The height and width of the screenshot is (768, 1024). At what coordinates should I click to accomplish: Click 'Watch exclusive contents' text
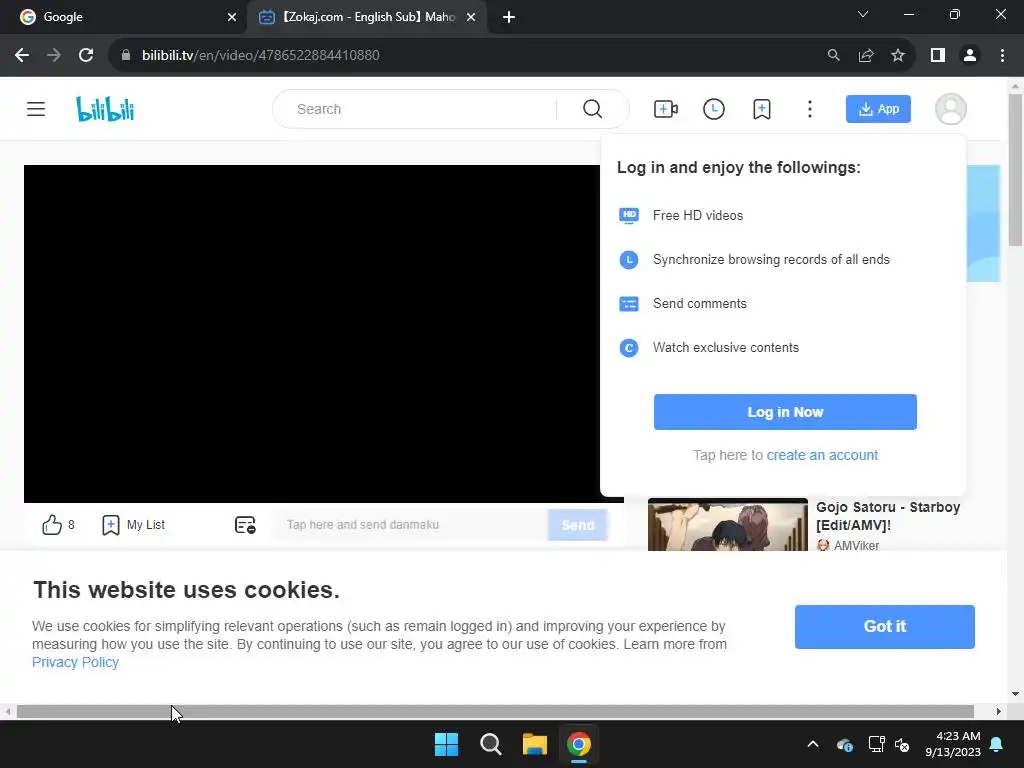[726, 347]
